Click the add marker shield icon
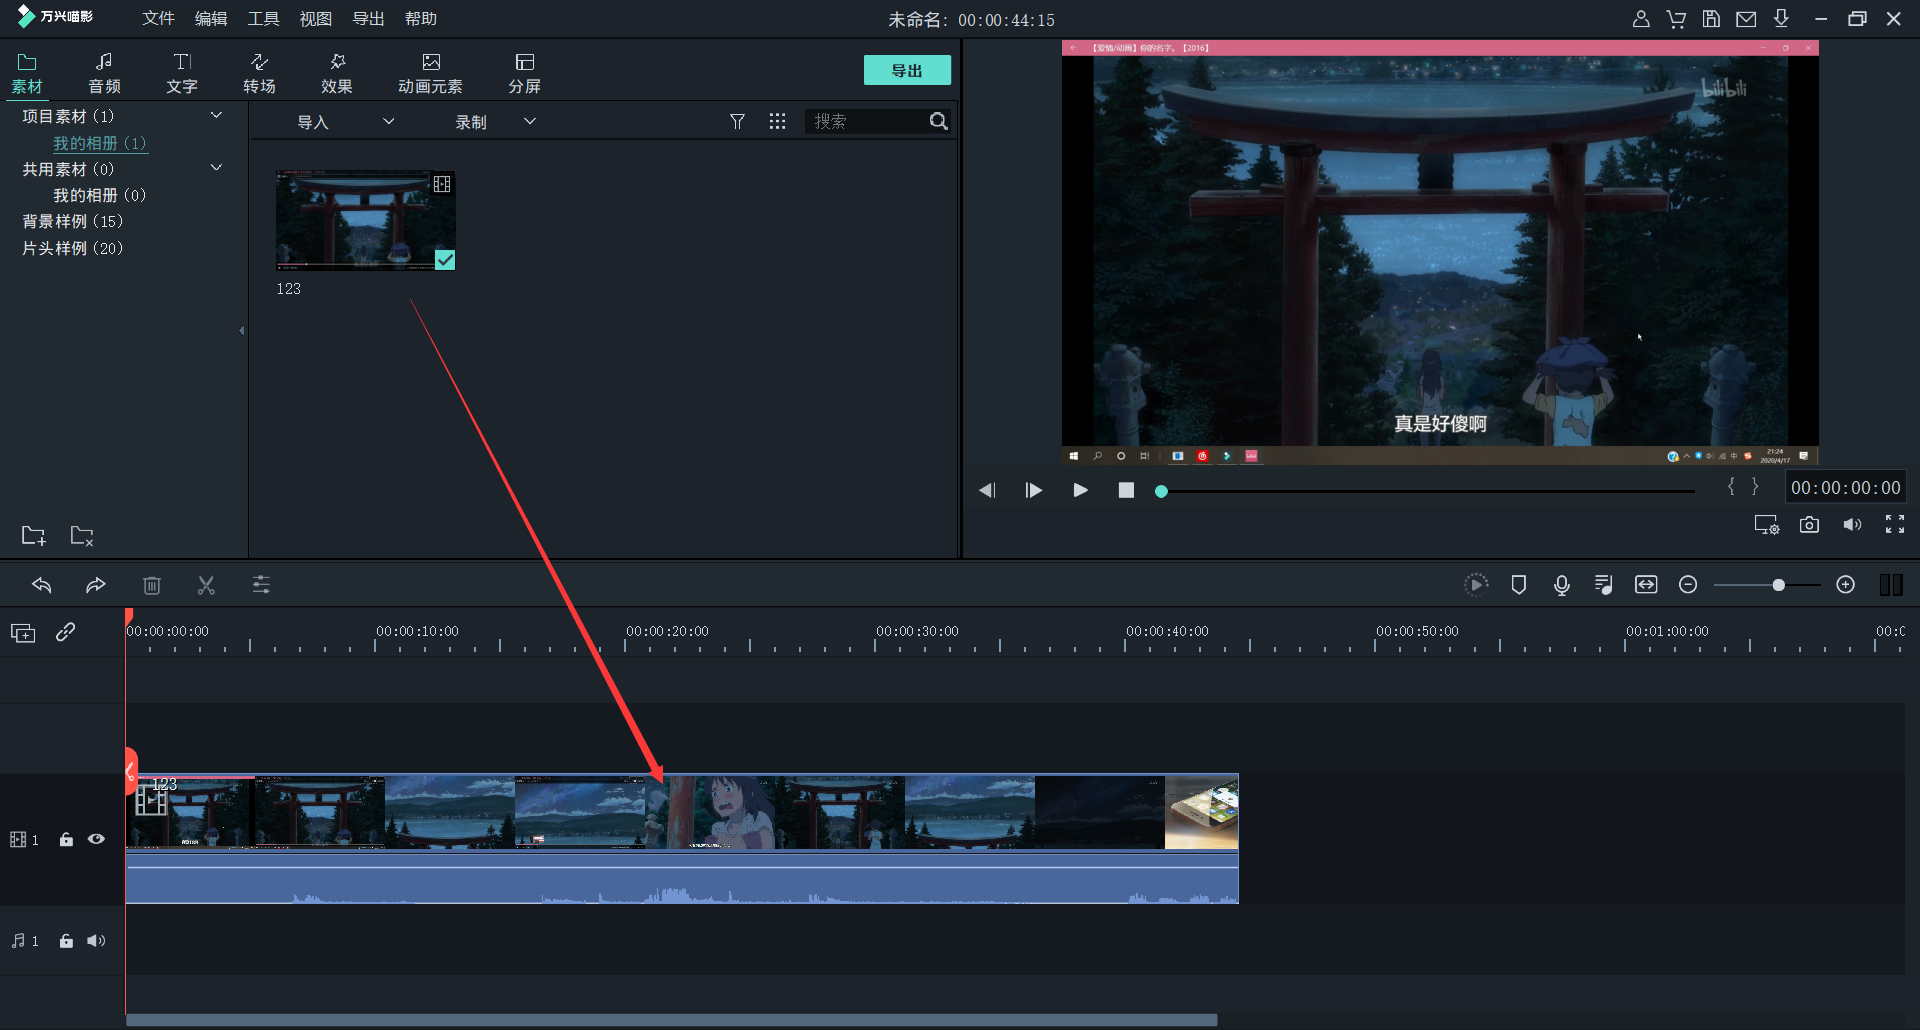 [x=1518, y=585]
